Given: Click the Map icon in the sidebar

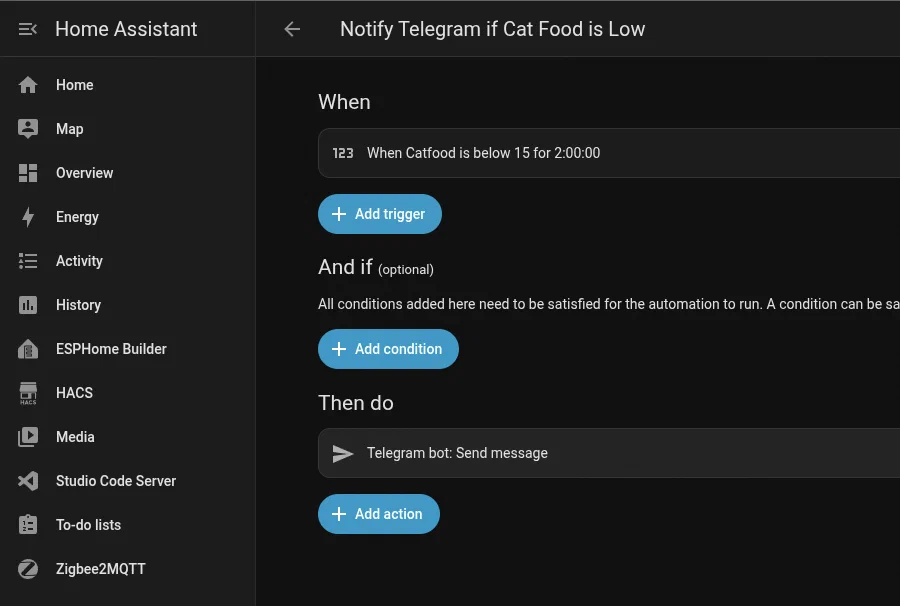Looking at the screenshot, I should click(28, 129).
